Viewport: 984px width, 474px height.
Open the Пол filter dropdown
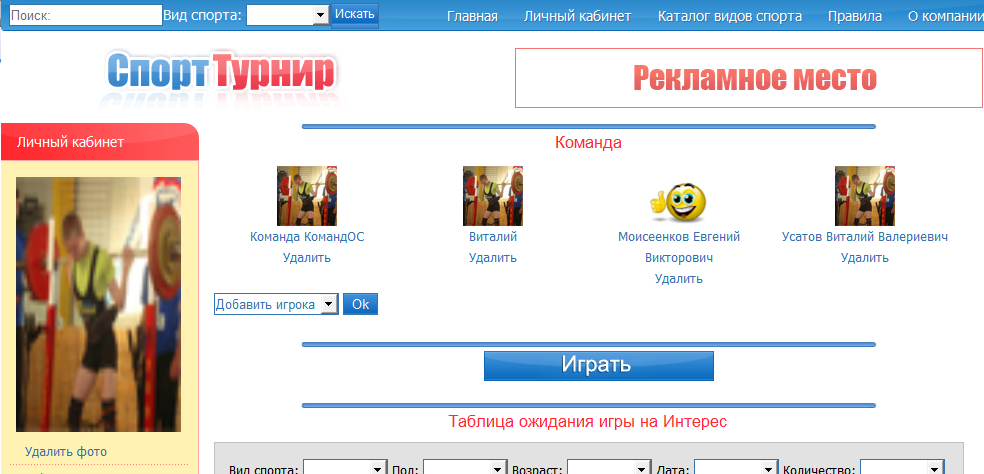(x=464, y=469)
